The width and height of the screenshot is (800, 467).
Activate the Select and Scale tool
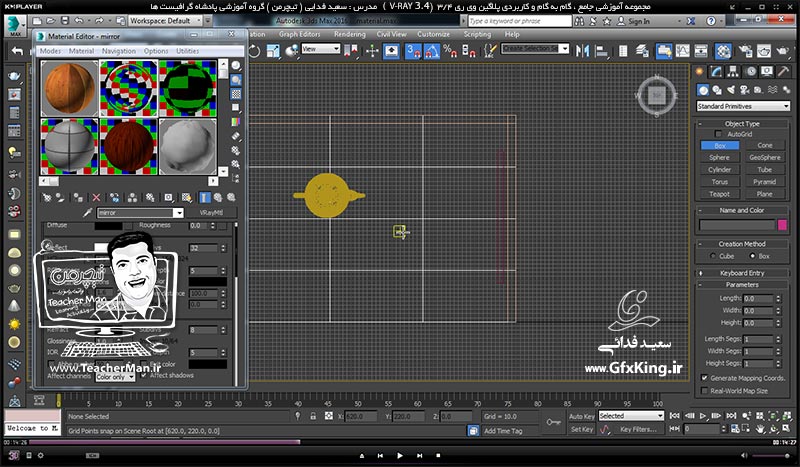pos(273,51)
